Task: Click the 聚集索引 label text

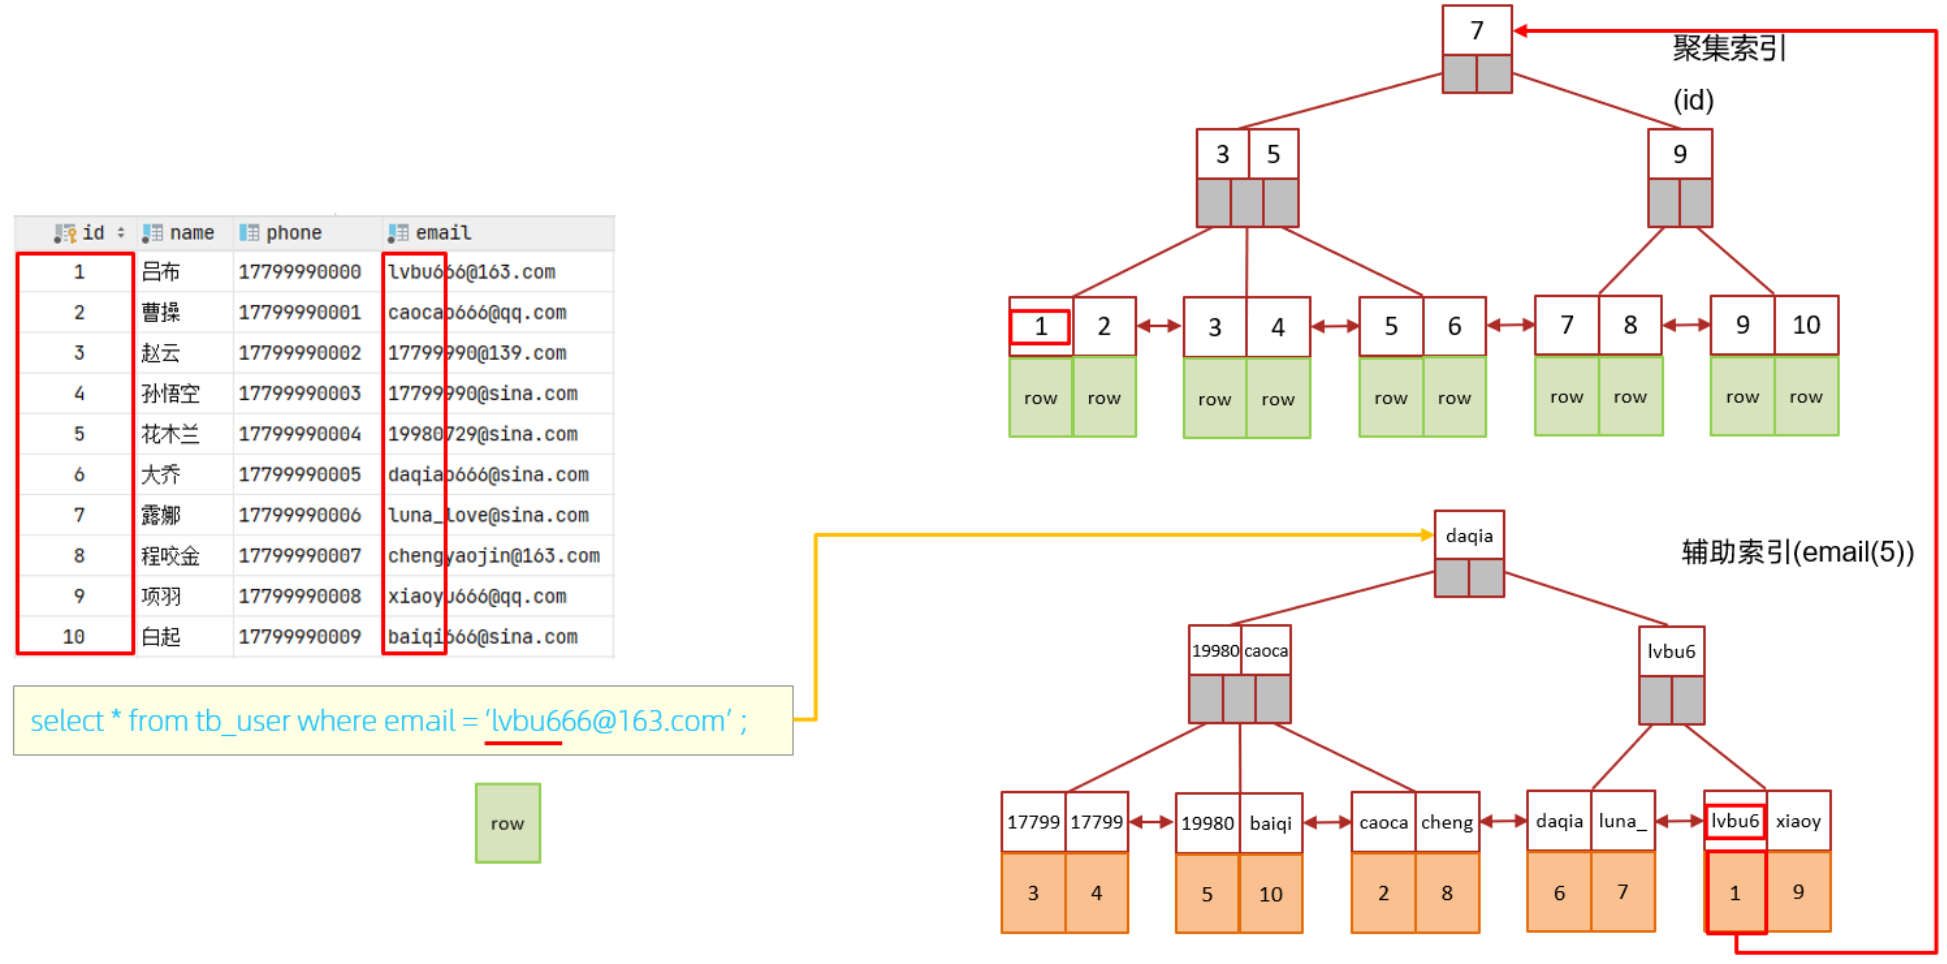Action: (x=1728, y=48)
